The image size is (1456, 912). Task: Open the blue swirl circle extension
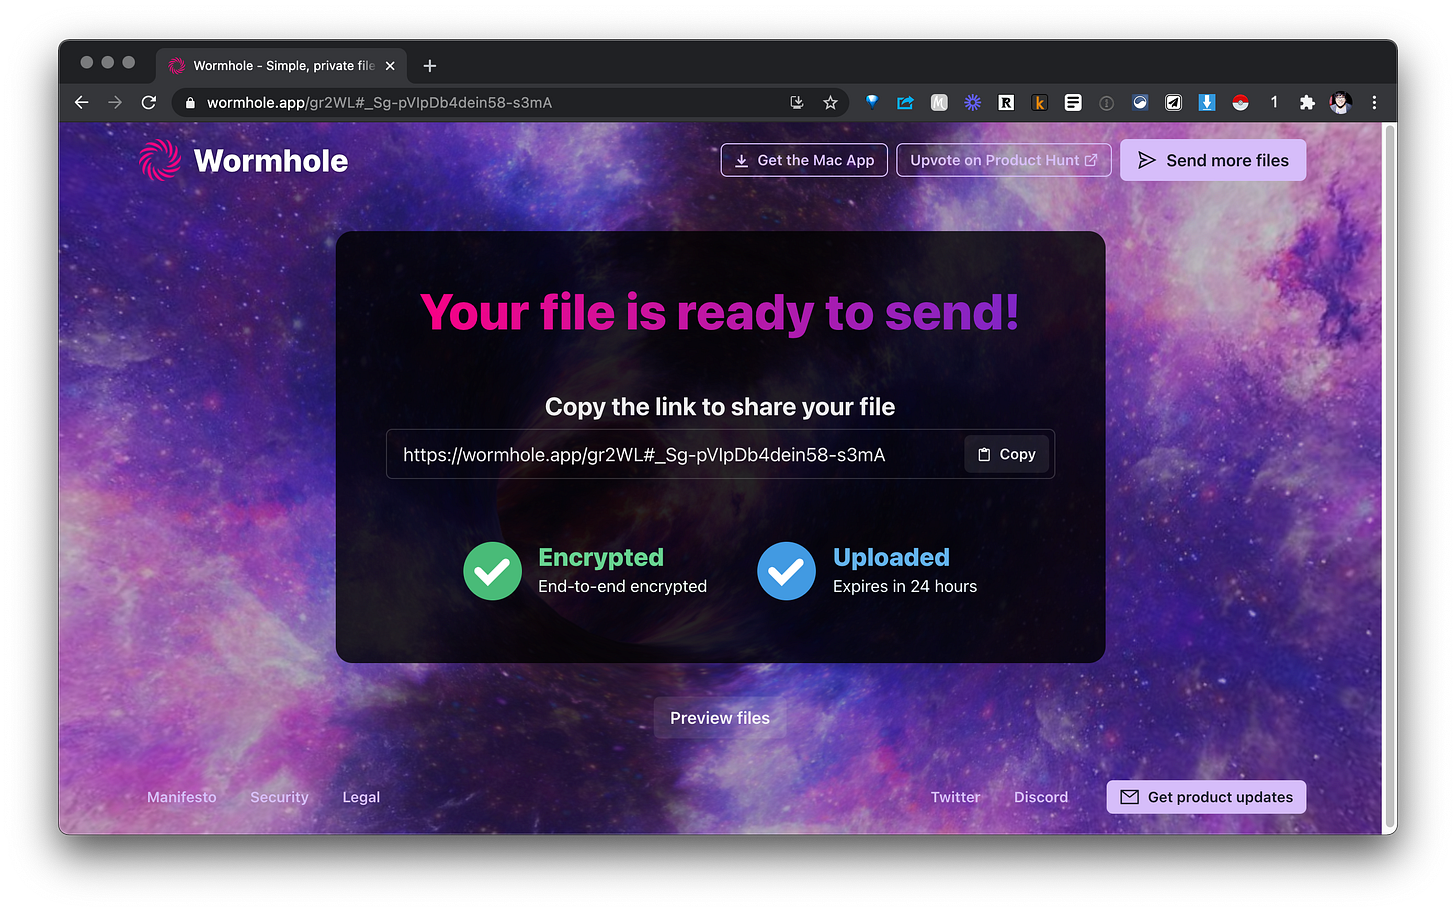click(x=1140, y=102)
